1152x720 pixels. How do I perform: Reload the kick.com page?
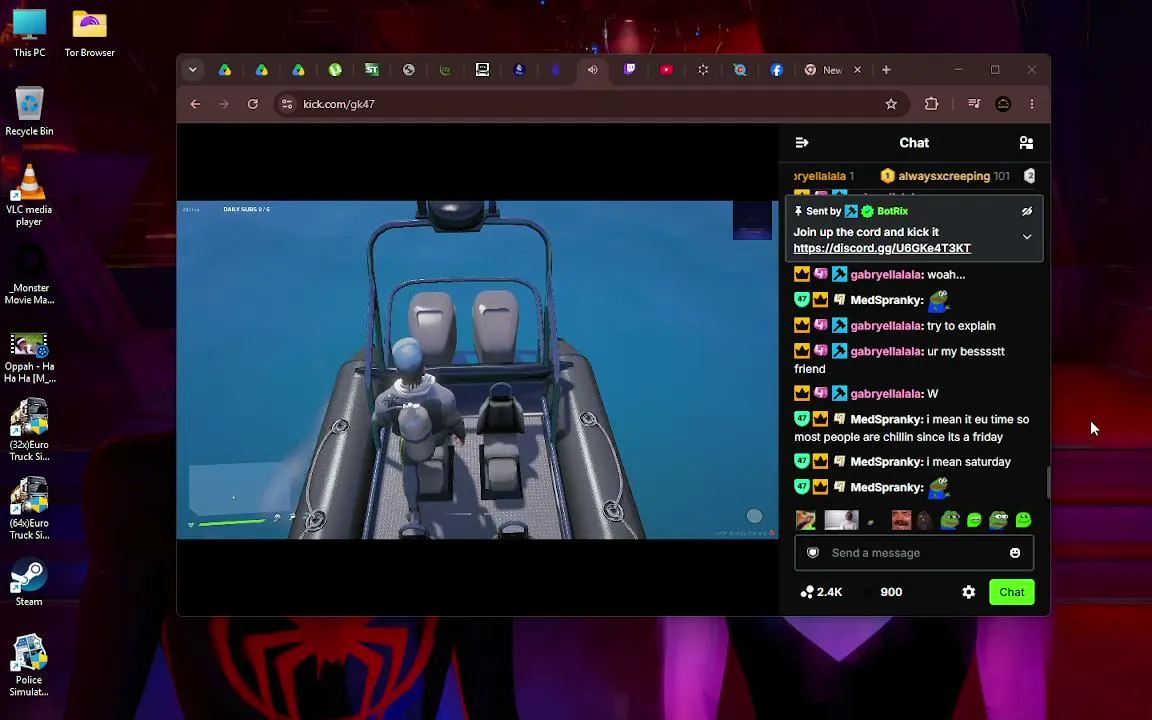[x=253, y=104]
